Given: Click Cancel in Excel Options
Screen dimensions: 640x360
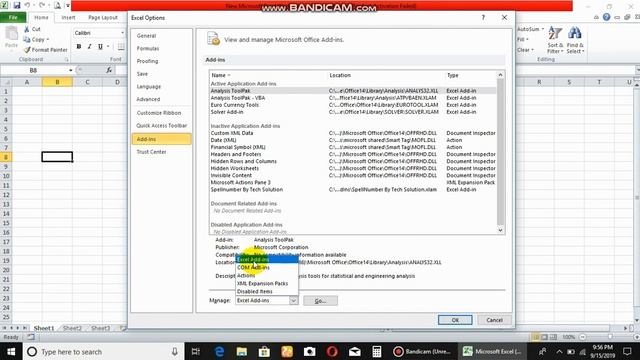Looking at the screenshot, I should (x=494, y=320).
